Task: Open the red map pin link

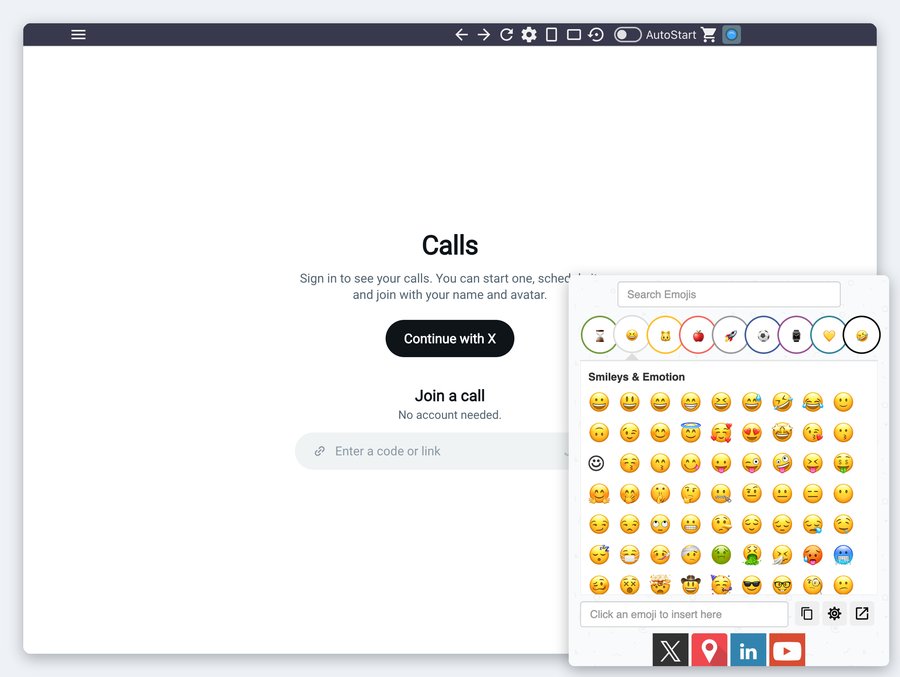Action: 709,651
